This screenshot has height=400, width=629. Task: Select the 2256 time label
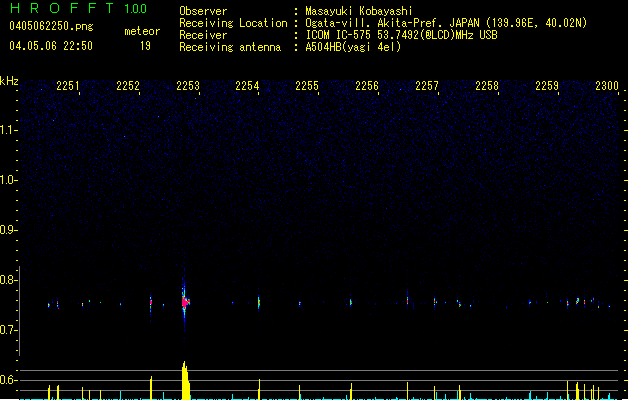point(367,87)
